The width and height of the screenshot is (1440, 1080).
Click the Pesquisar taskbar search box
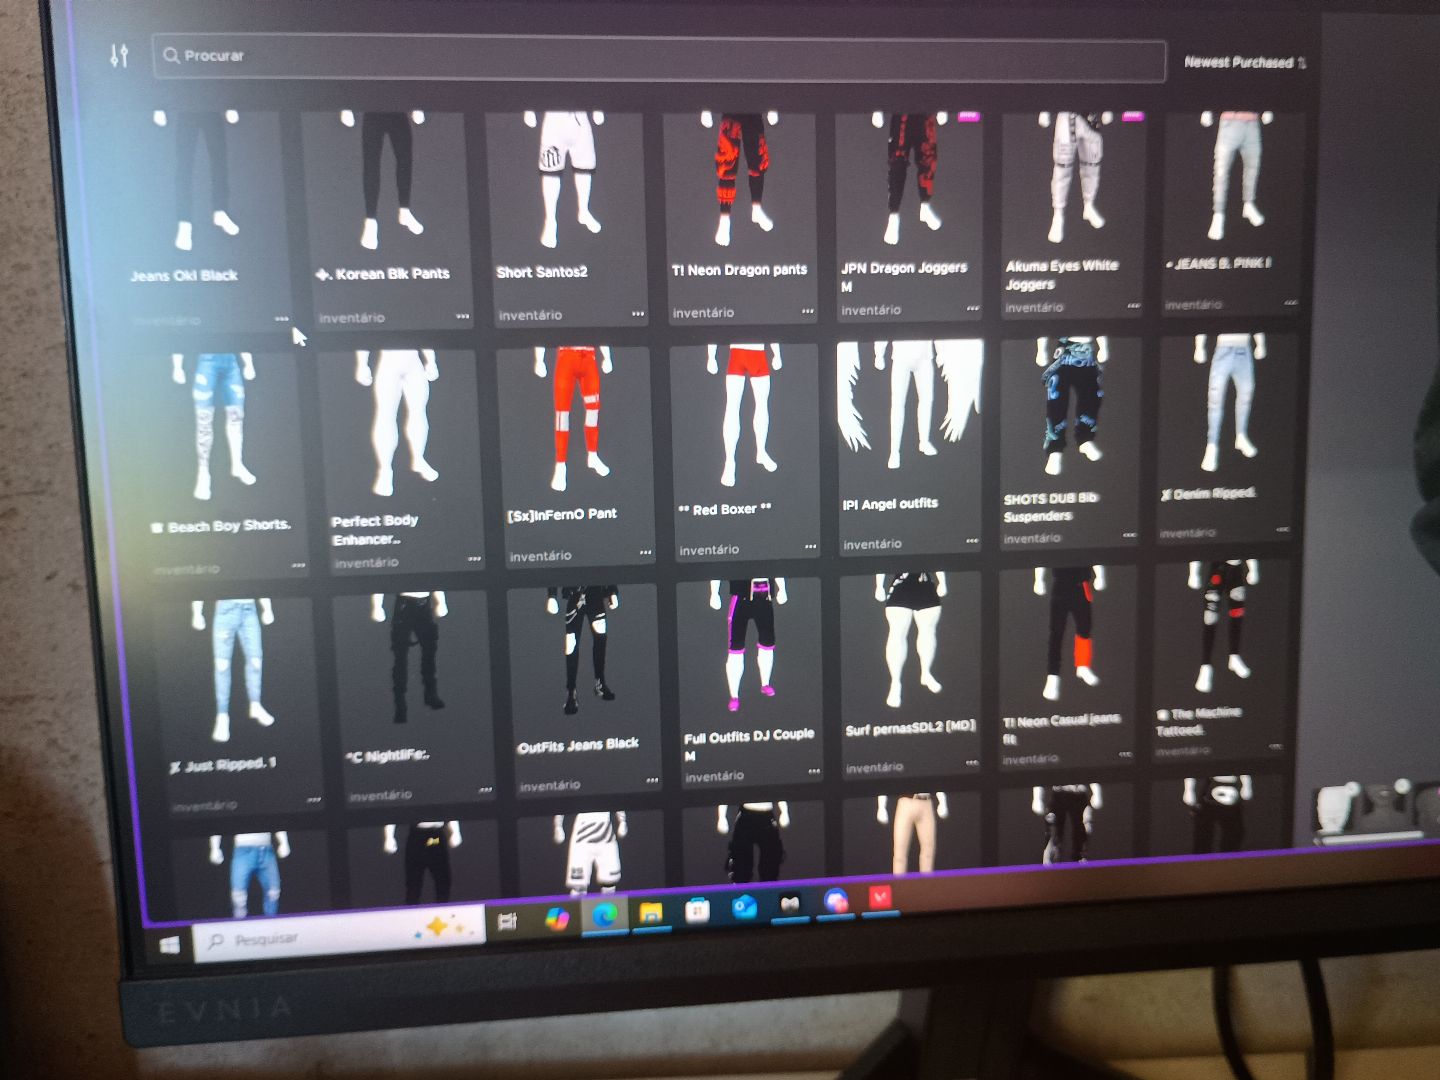(339, 934)
